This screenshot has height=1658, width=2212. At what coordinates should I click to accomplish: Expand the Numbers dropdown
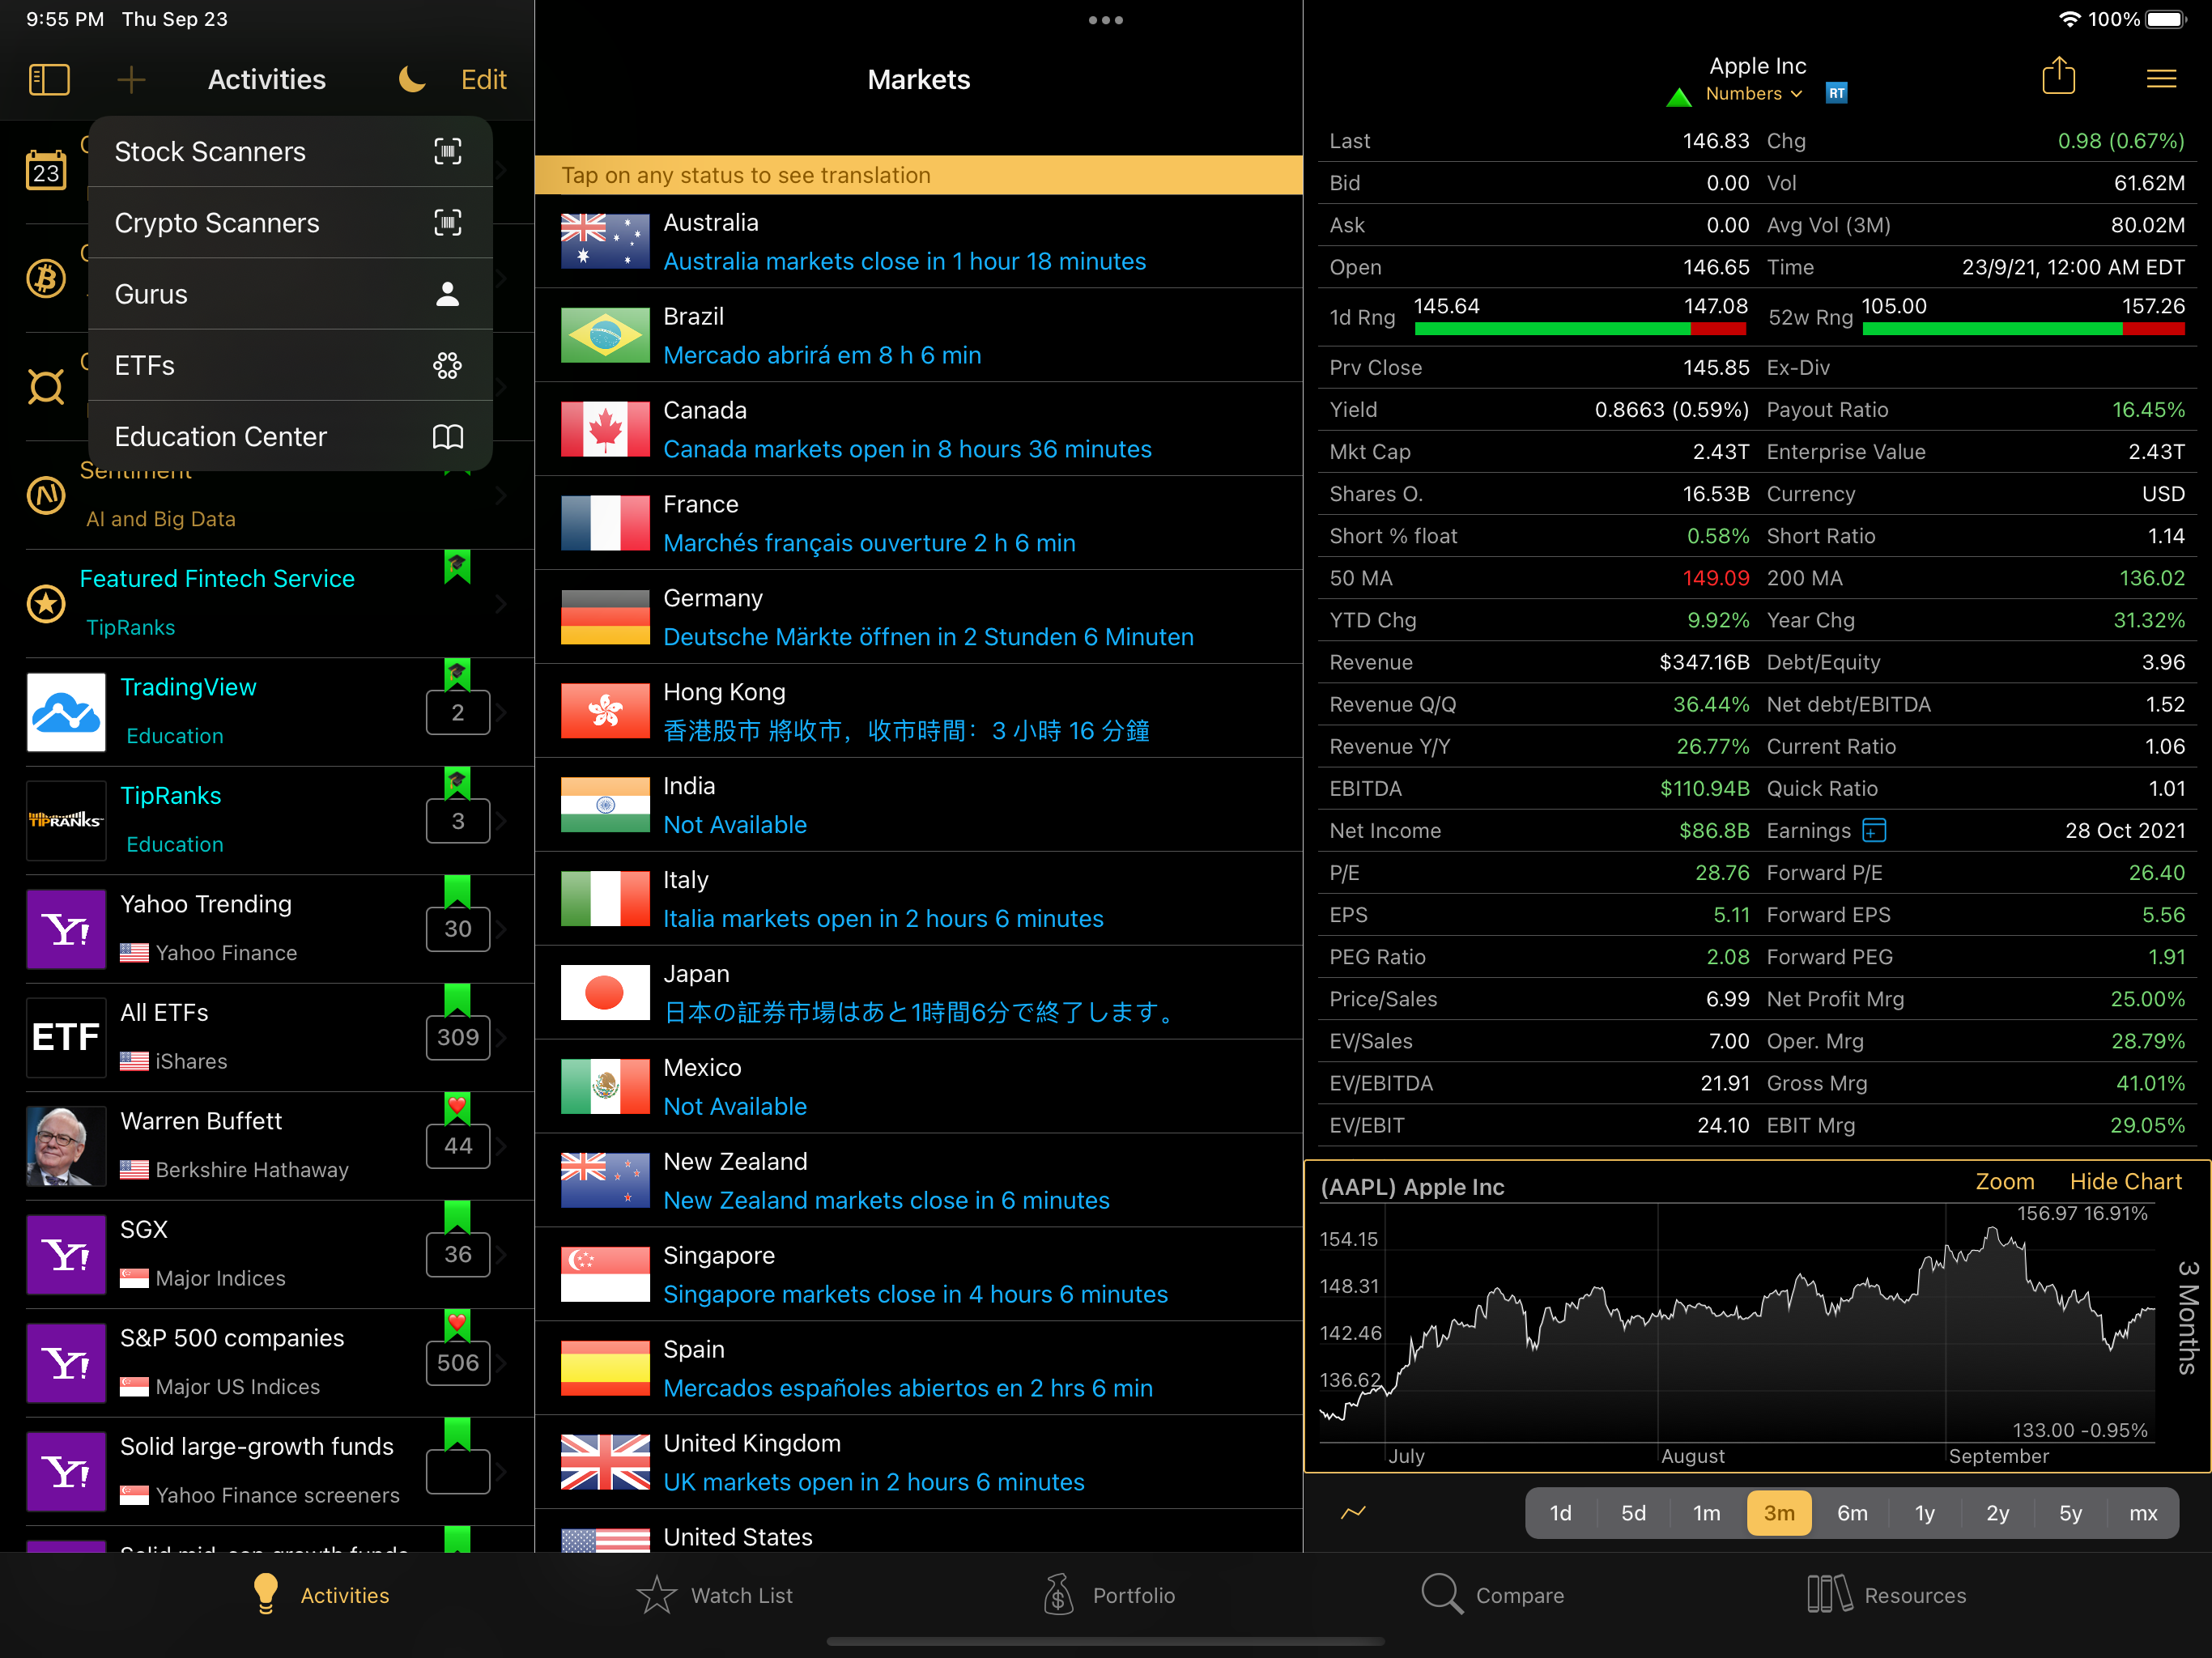tap(1753, 94)
